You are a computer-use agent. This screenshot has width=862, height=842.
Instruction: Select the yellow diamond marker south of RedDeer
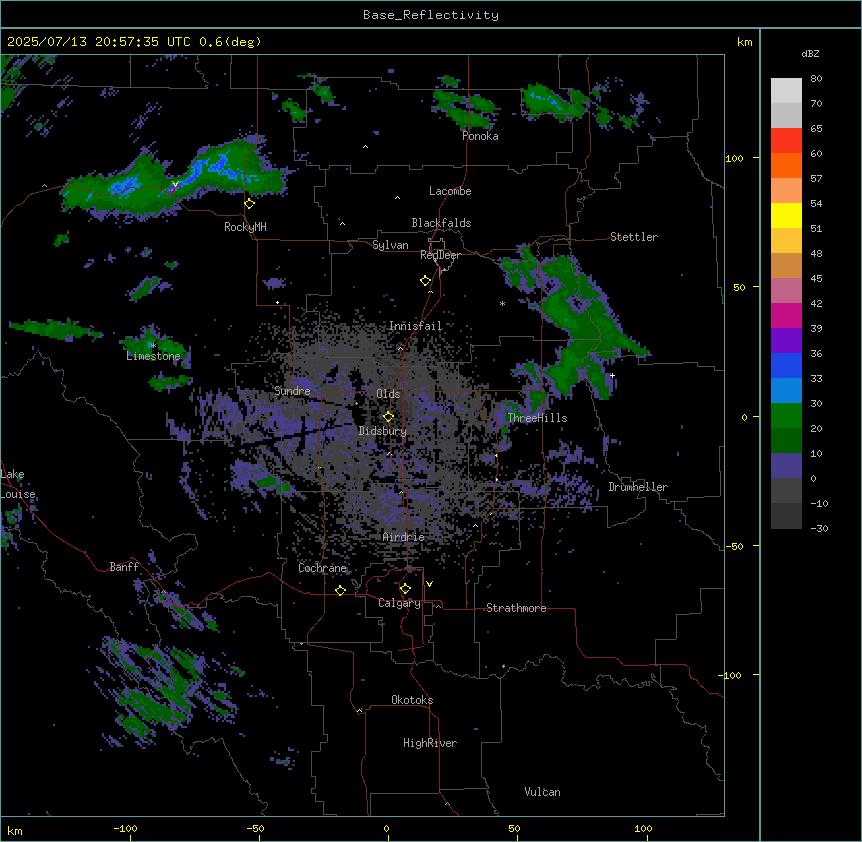[x=425, y=281]
